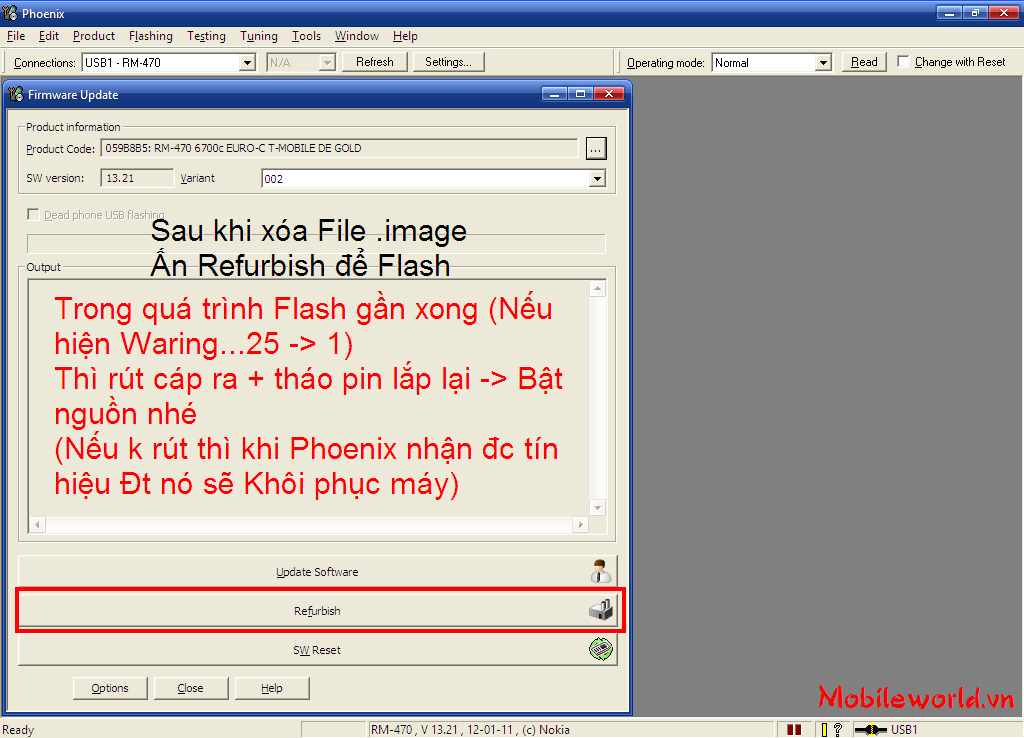Restore the Phoenix main window
The width and height of the screenshot is (1024, 738).
click(x=975, y=12)
